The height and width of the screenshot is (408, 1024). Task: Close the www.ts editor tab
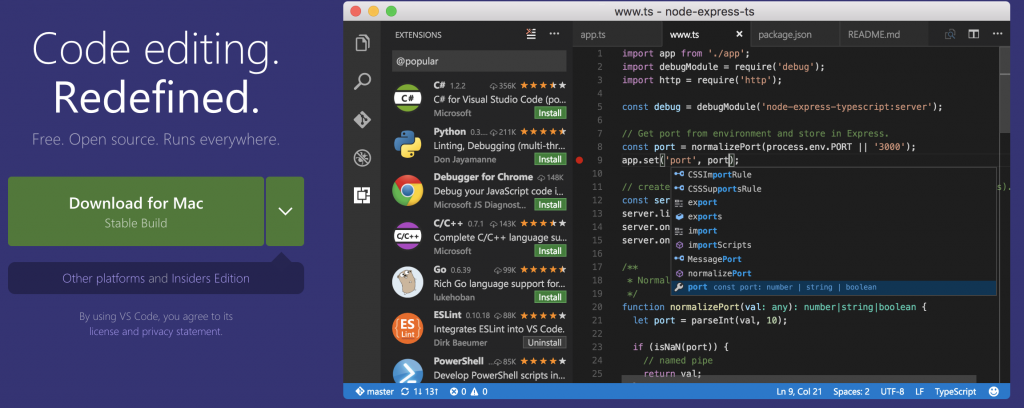coord(739,34)
